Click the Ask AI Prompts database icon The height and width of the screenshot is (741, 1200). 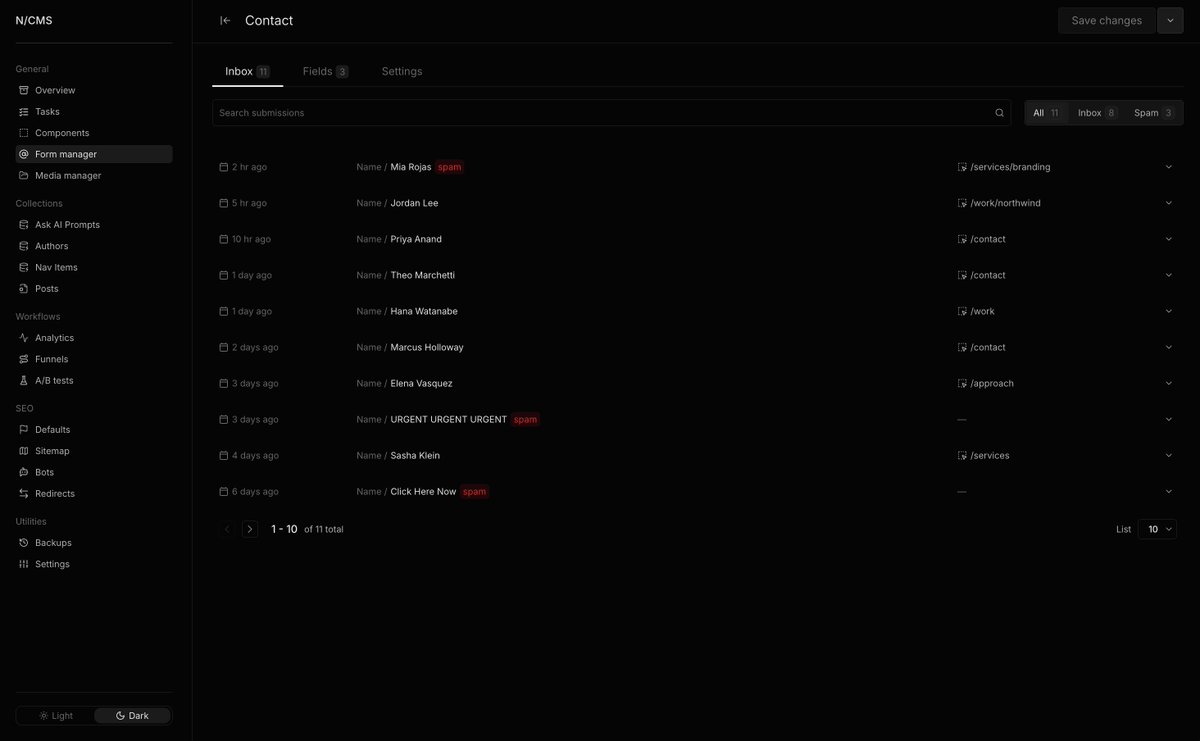[24, 225]
